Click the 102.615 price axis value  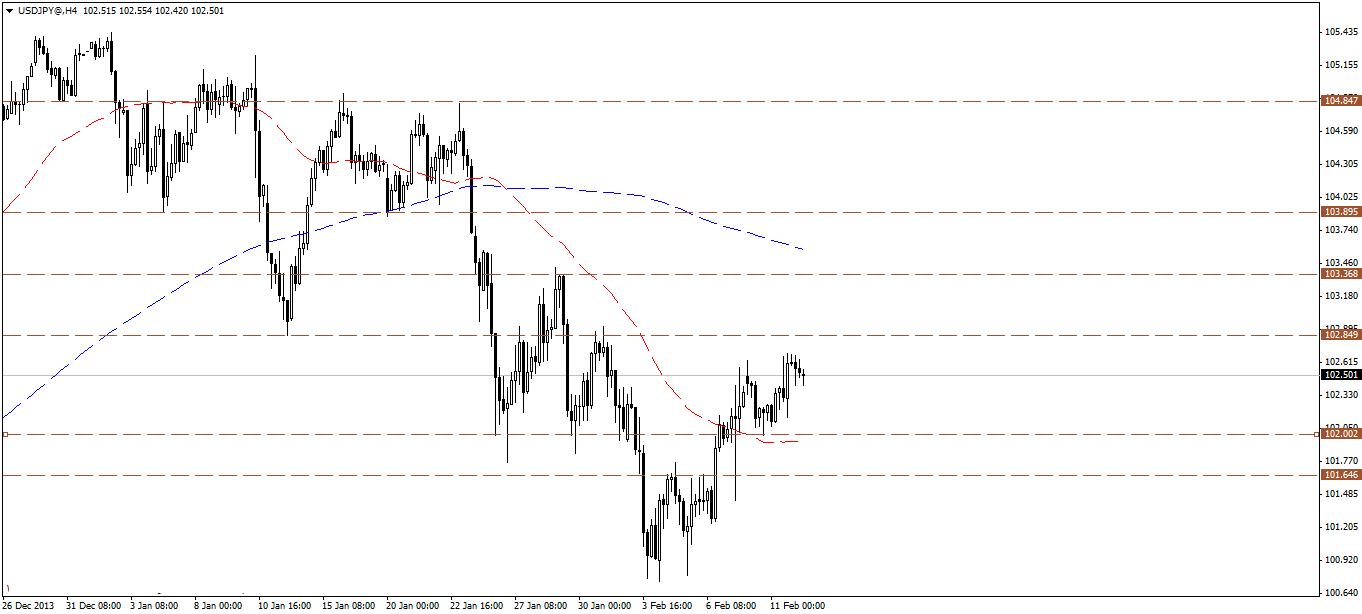tap(1341, 362)
